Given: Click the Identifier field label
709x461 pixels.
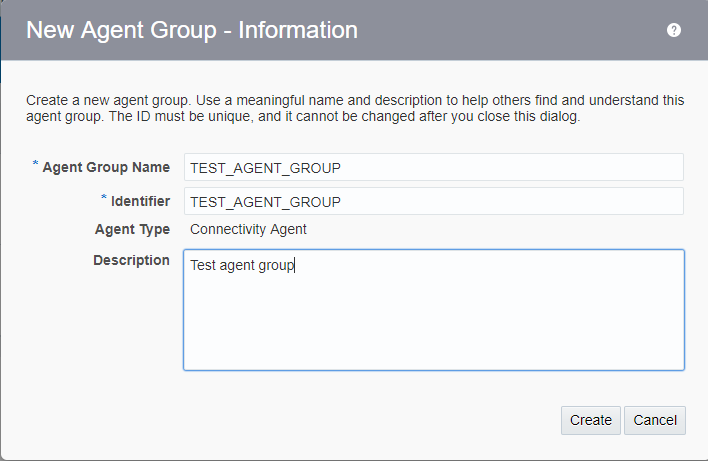Looking at the screenshot, I should [139, 201].
